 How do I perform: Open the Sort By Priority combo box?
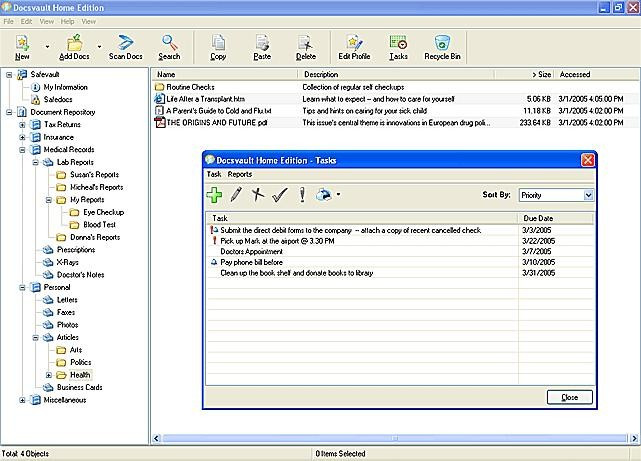click(556, 195)
